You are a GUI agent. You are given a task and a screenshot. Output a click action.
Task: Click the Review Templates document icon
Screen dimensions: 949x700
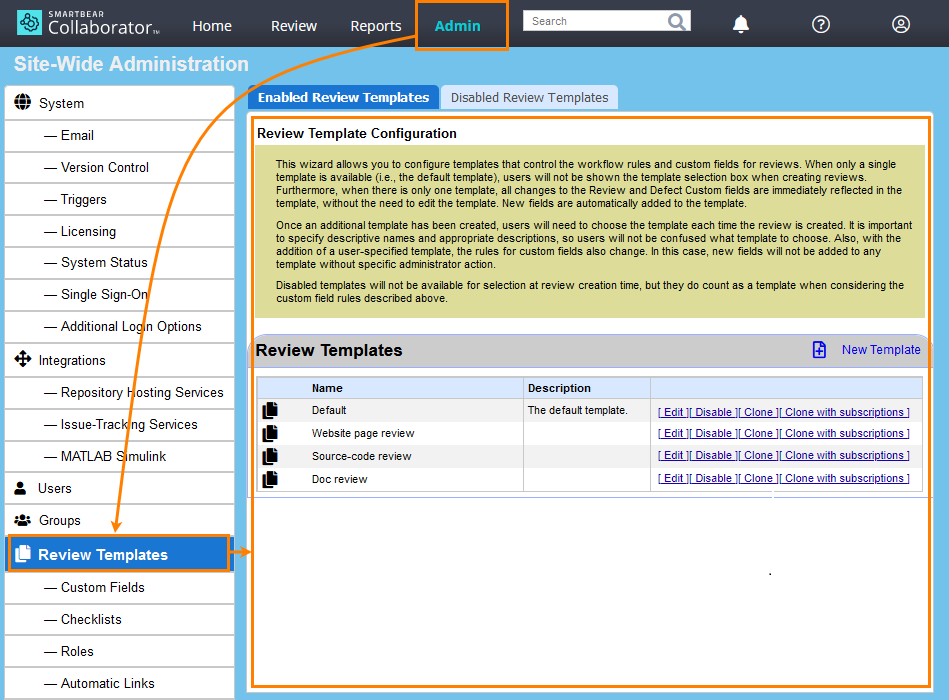[26, 553]
